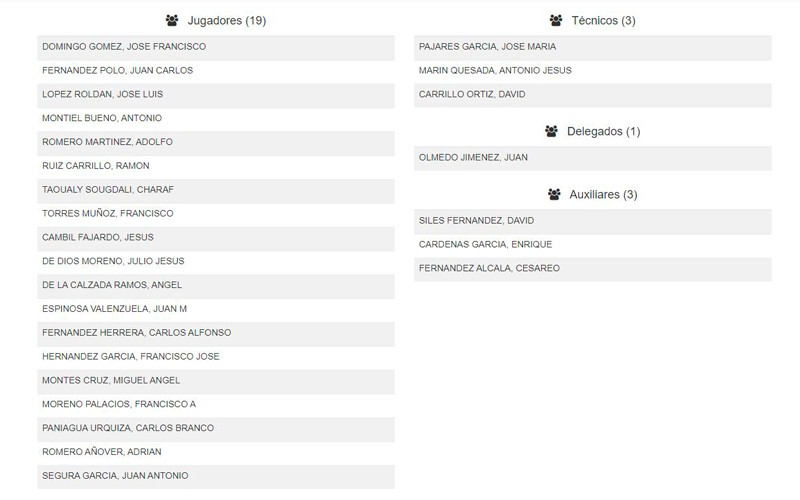
Task: Select delegate OLMEDO JIMENEZ, JUAN
Action: 593,159
